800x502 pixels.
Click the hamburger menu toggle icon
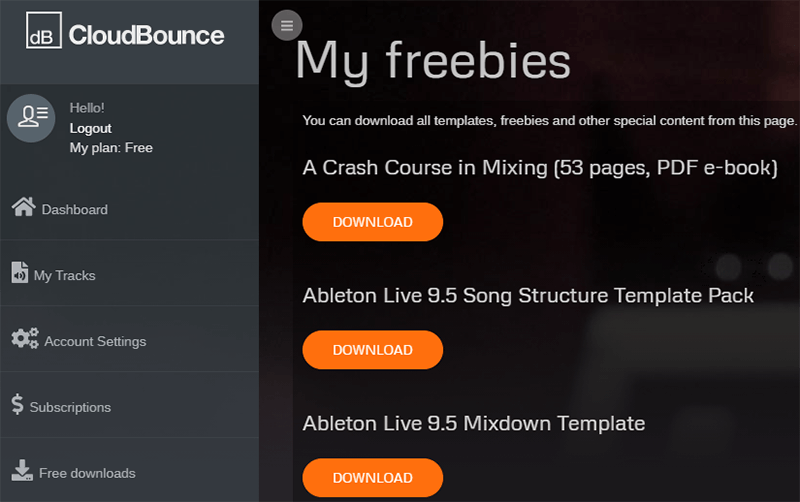(x=287, y=25)
